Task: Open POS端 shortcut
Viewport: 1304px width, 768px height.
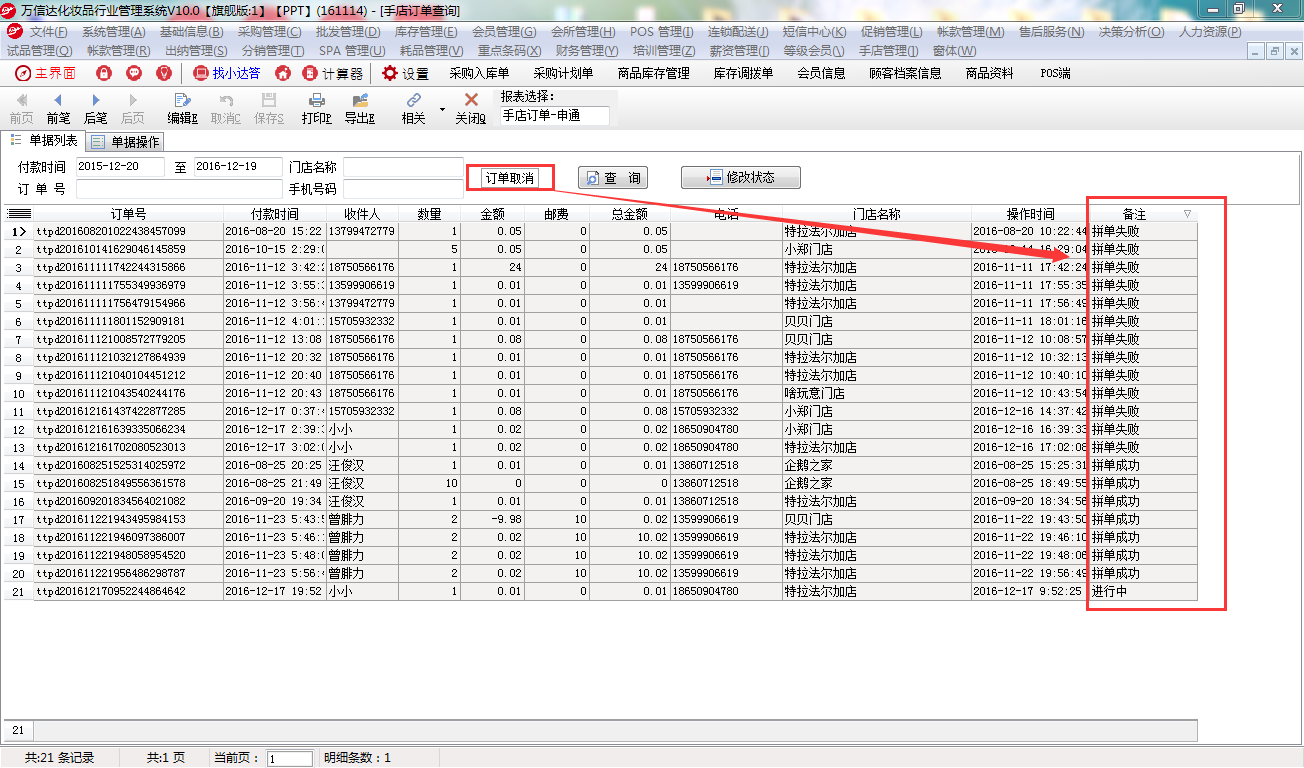Action: coord(1055,73)
